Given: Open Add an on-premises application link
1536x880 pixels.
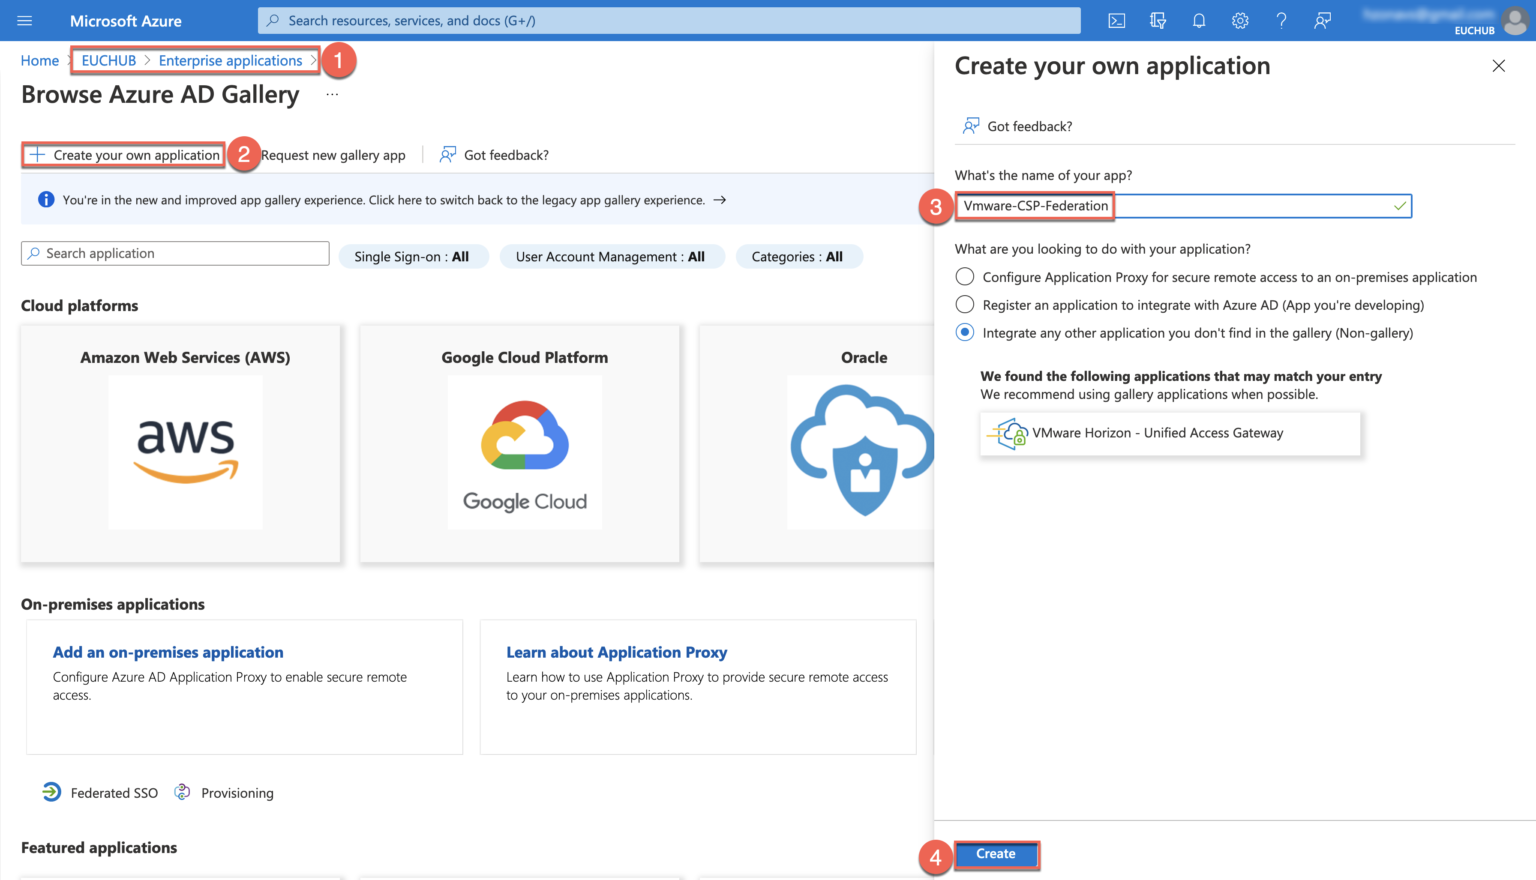Looking at the screenshot, I should (168, 652).
